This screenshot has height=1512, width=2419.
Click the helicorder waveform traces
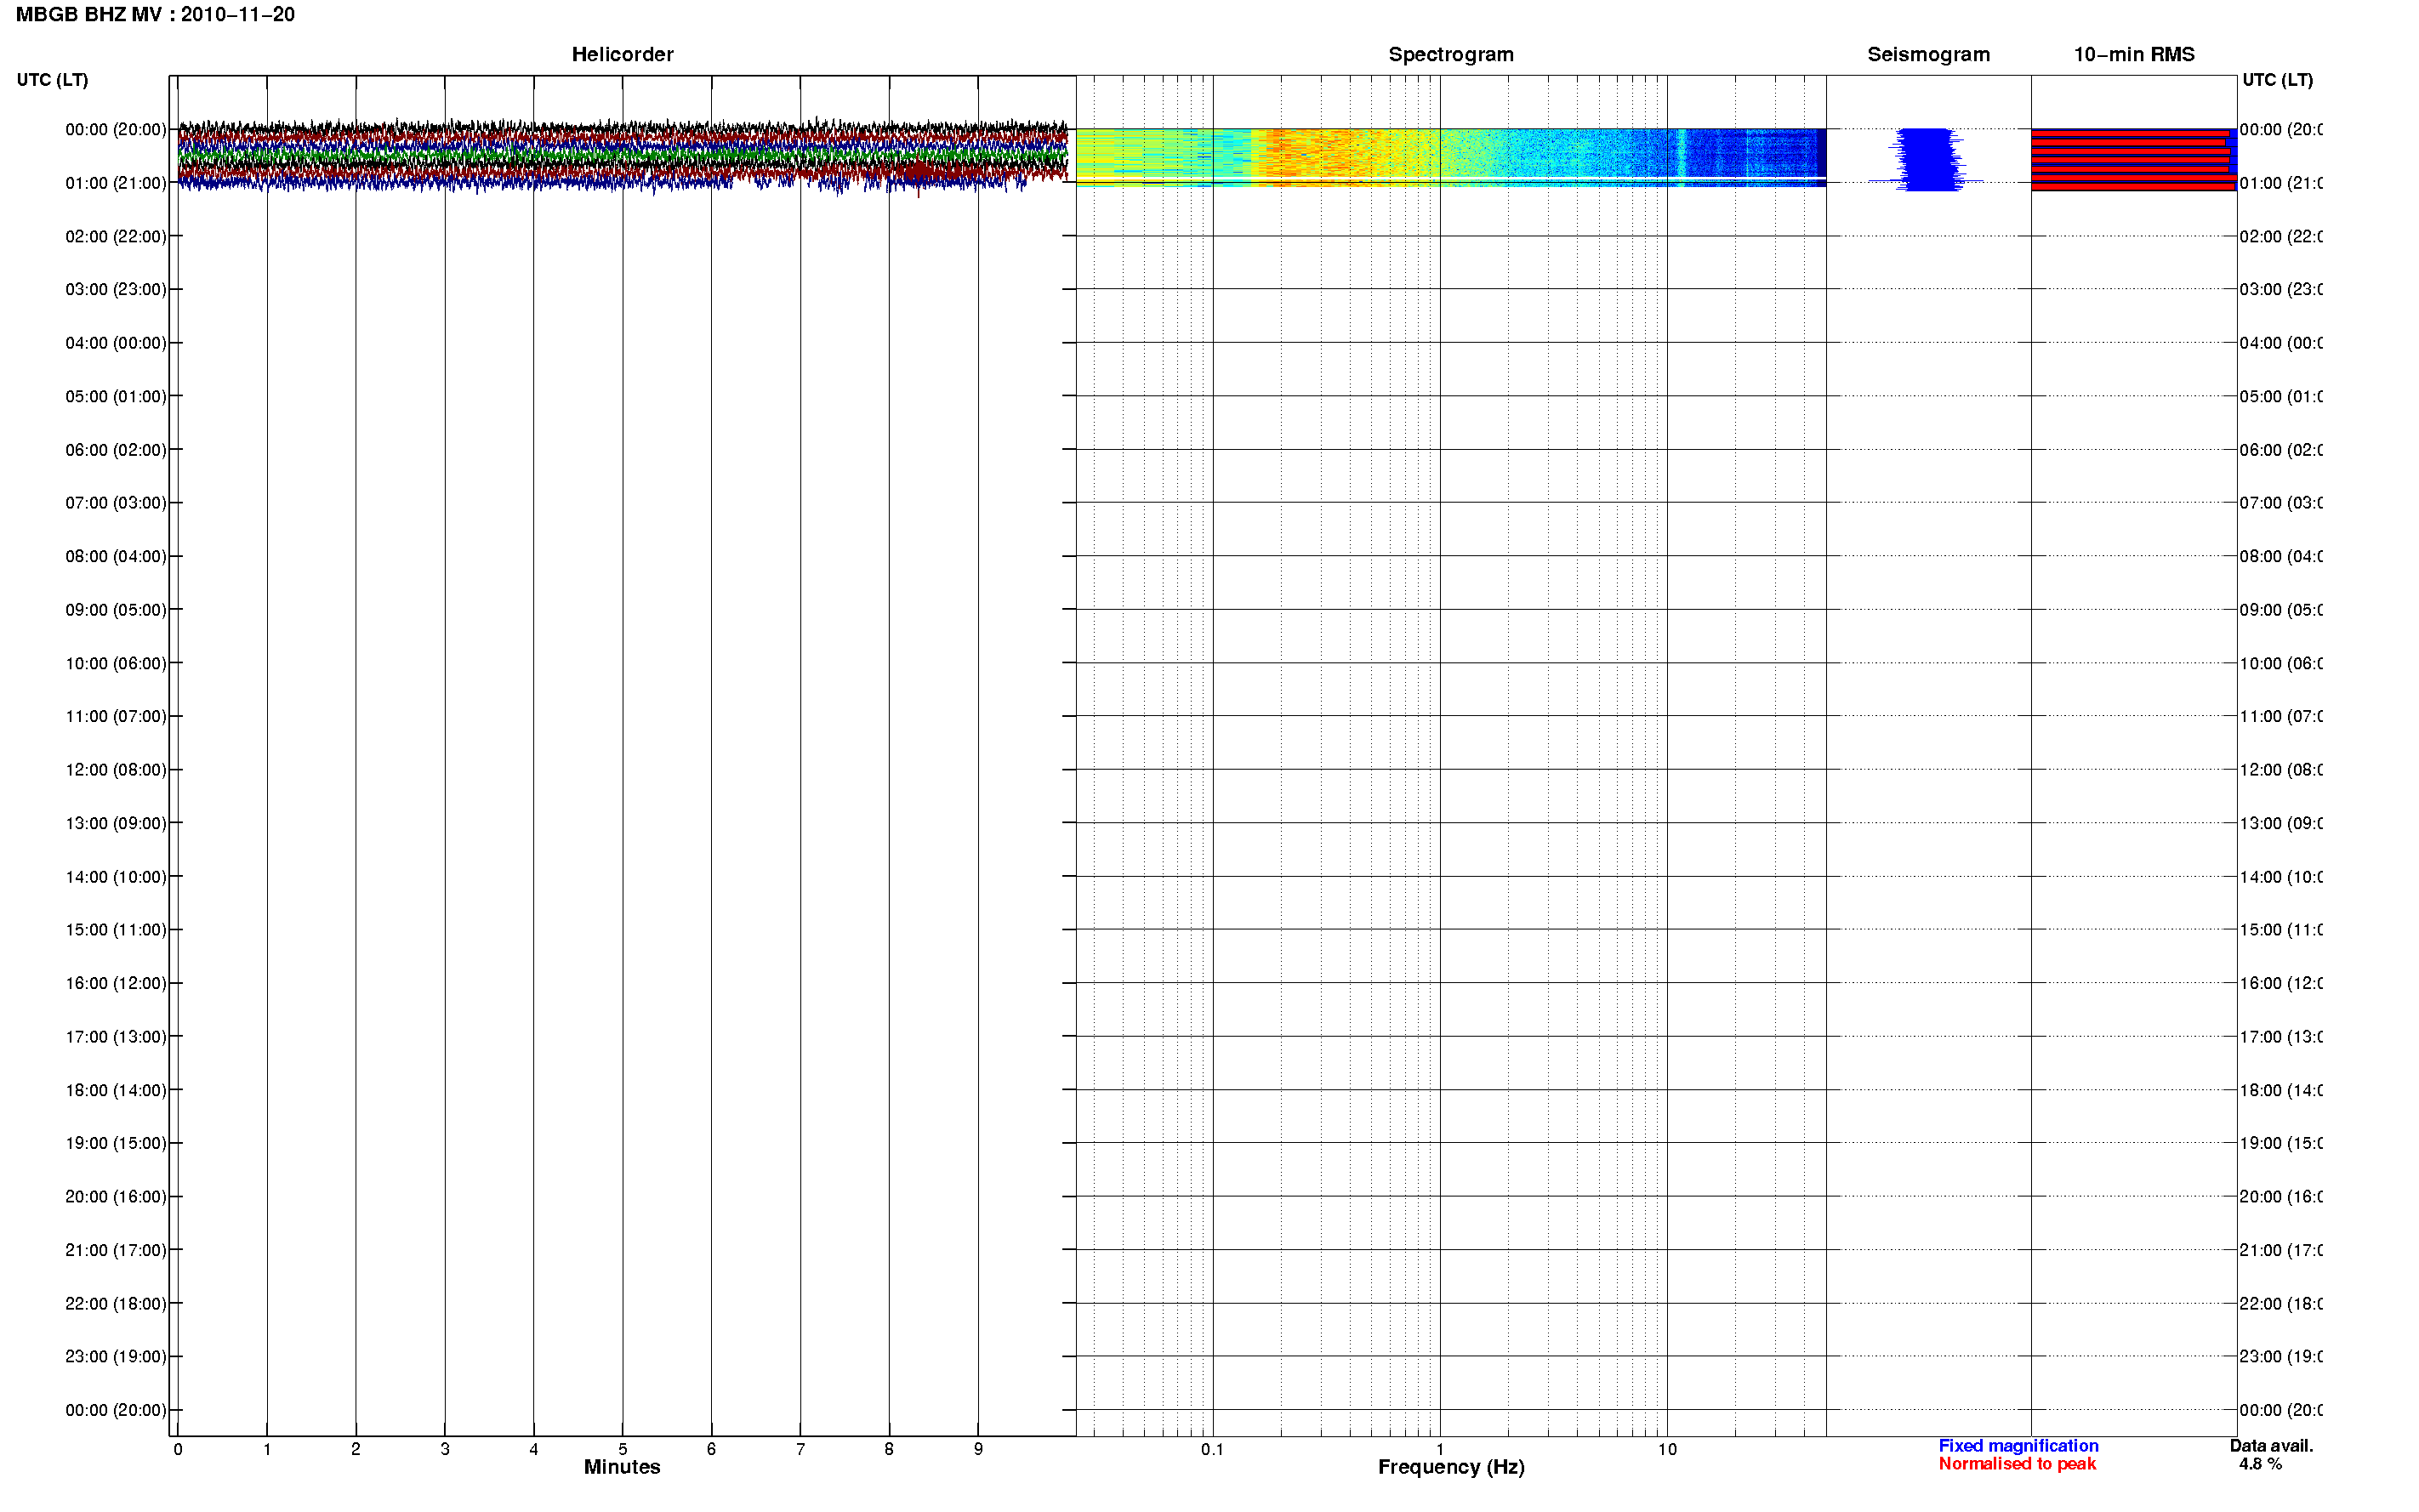[622, 156]
